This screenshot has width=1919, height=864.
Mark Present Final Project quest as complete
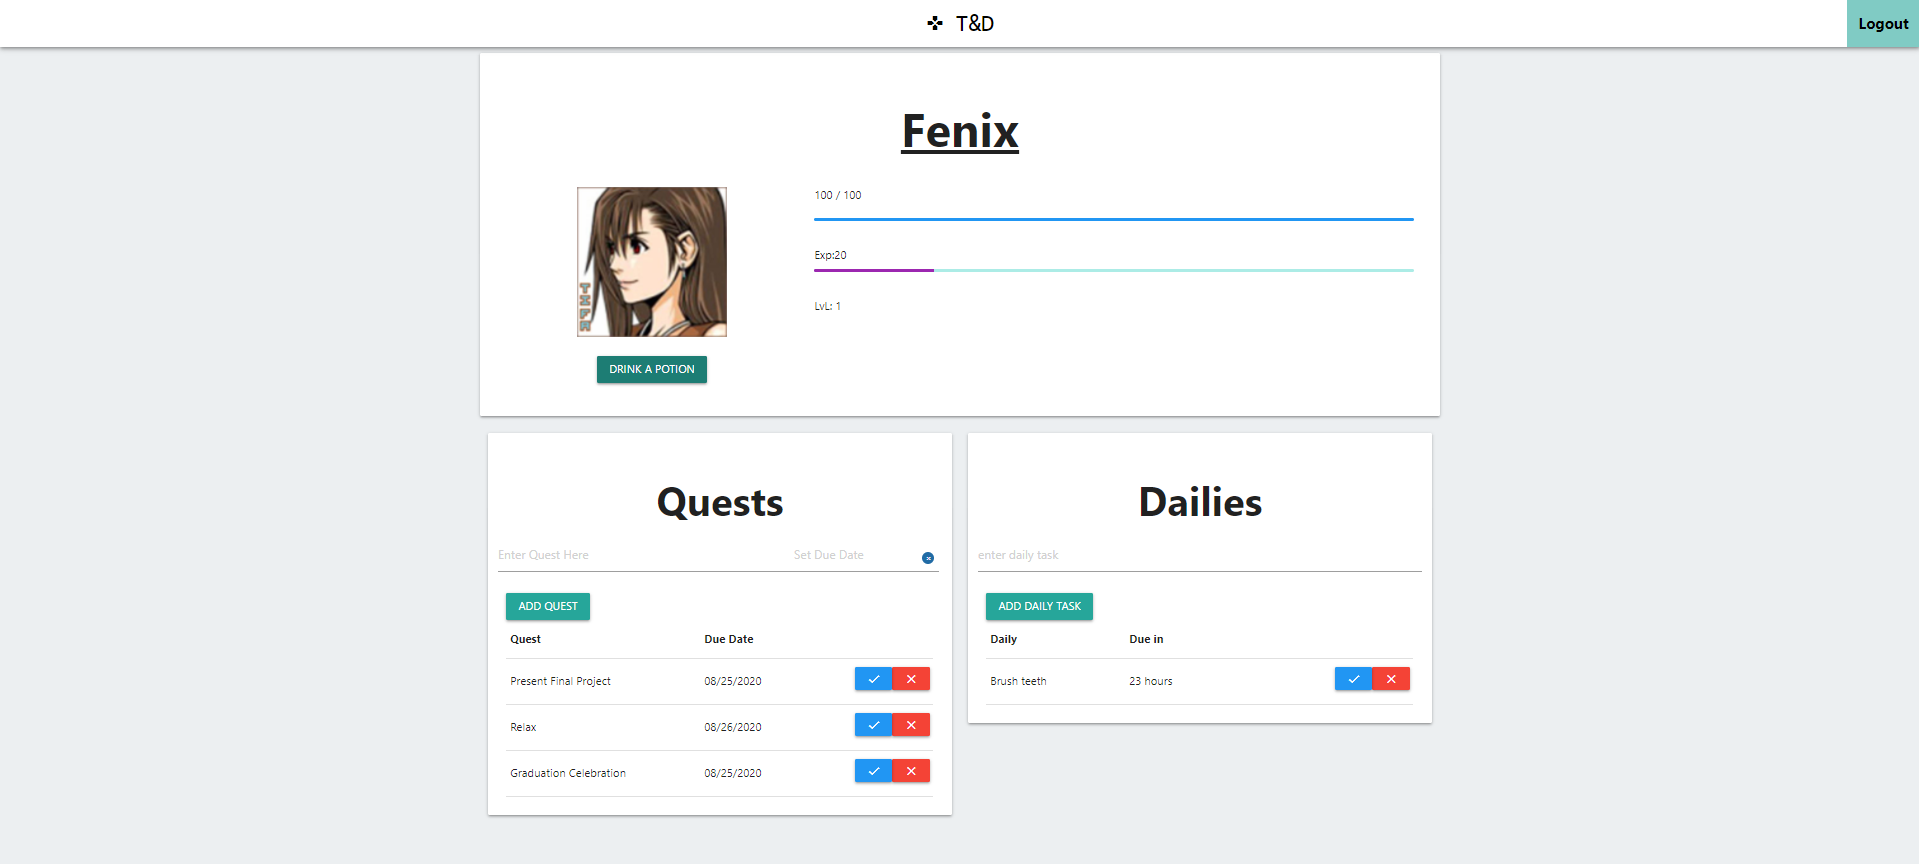point(873,679)
